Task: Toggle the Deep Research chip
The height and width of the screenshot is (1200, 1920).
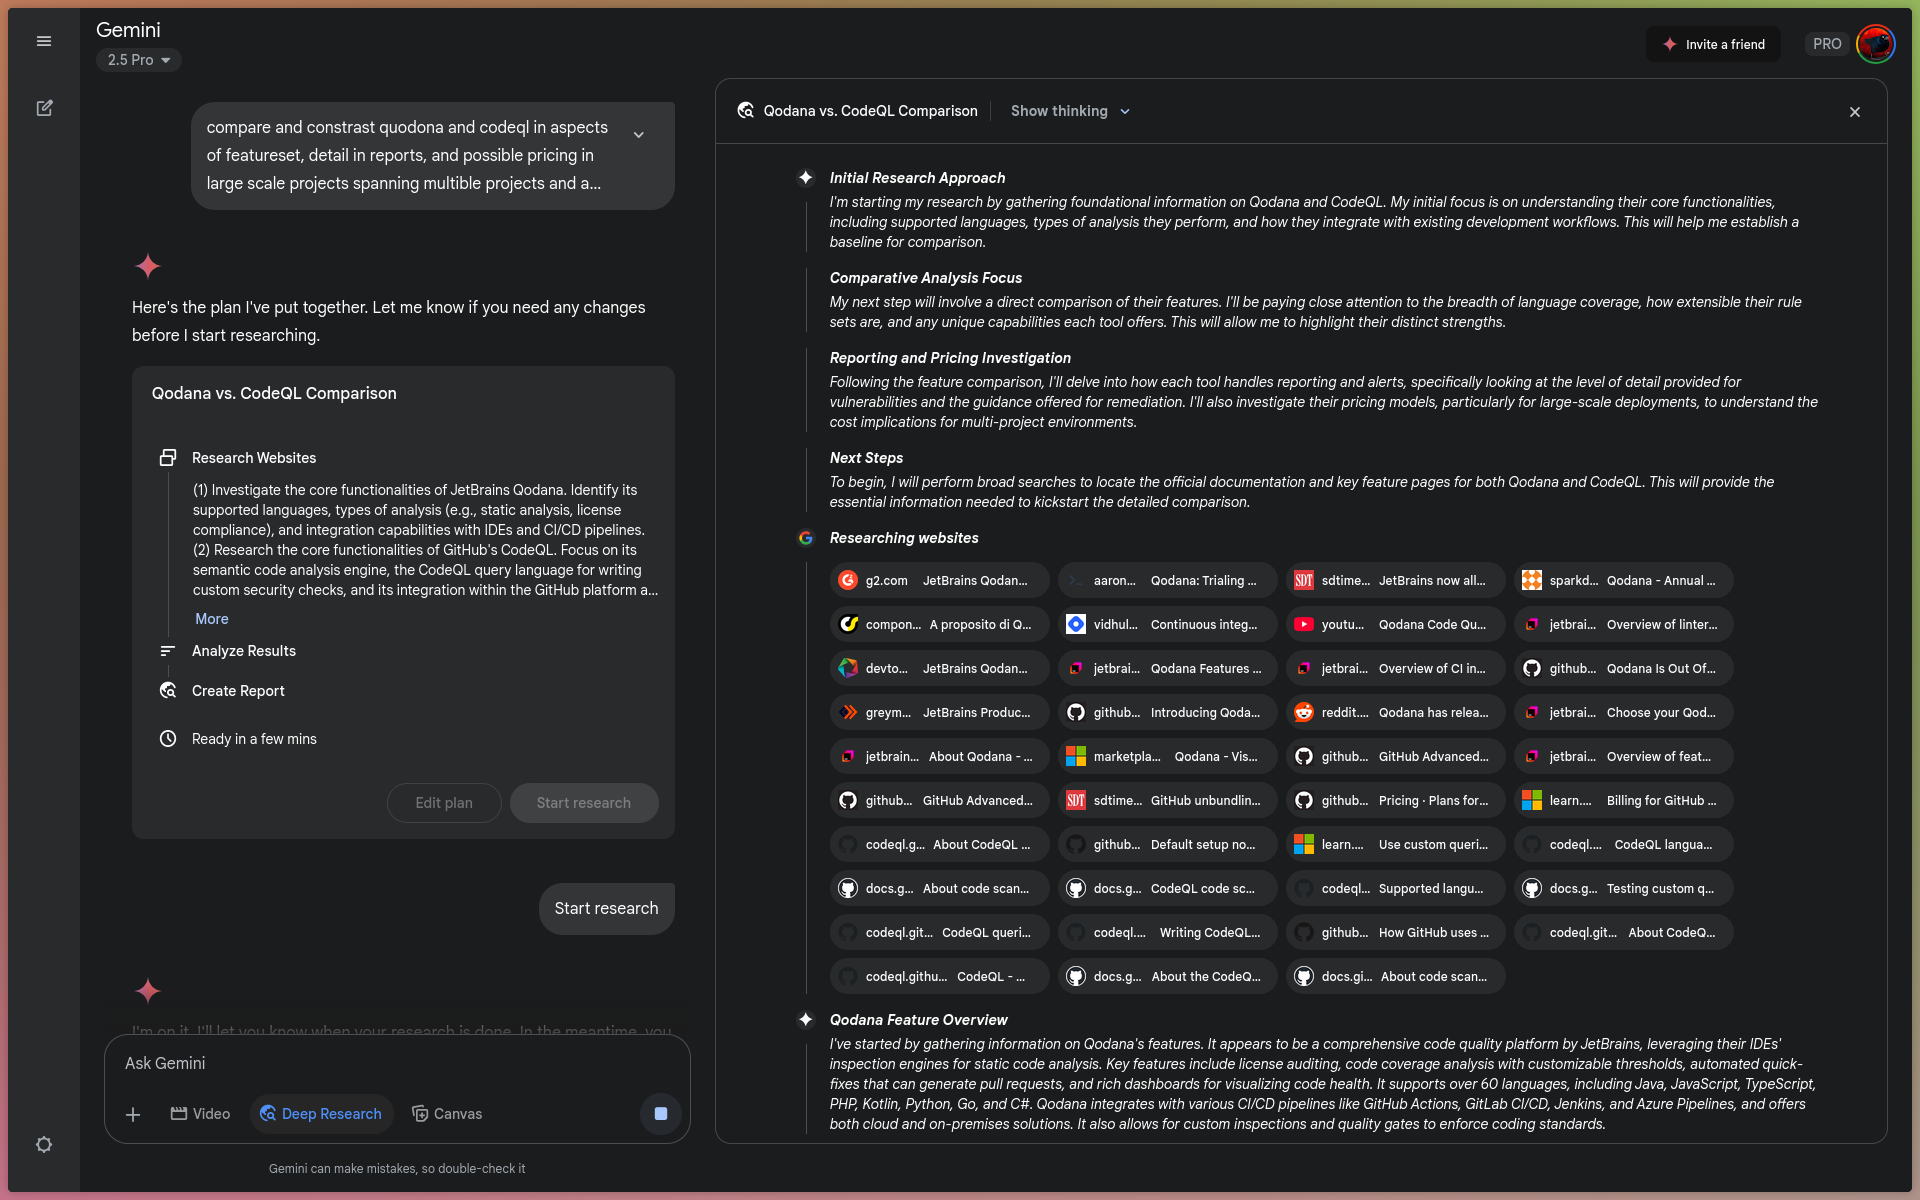Action: 321,1114
